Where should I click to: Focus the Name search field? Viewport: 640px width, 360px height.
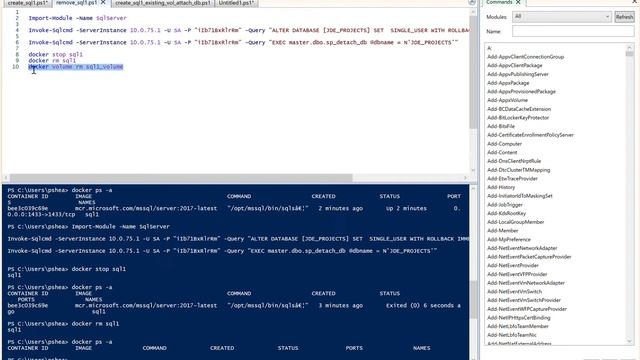pos(573,31)
